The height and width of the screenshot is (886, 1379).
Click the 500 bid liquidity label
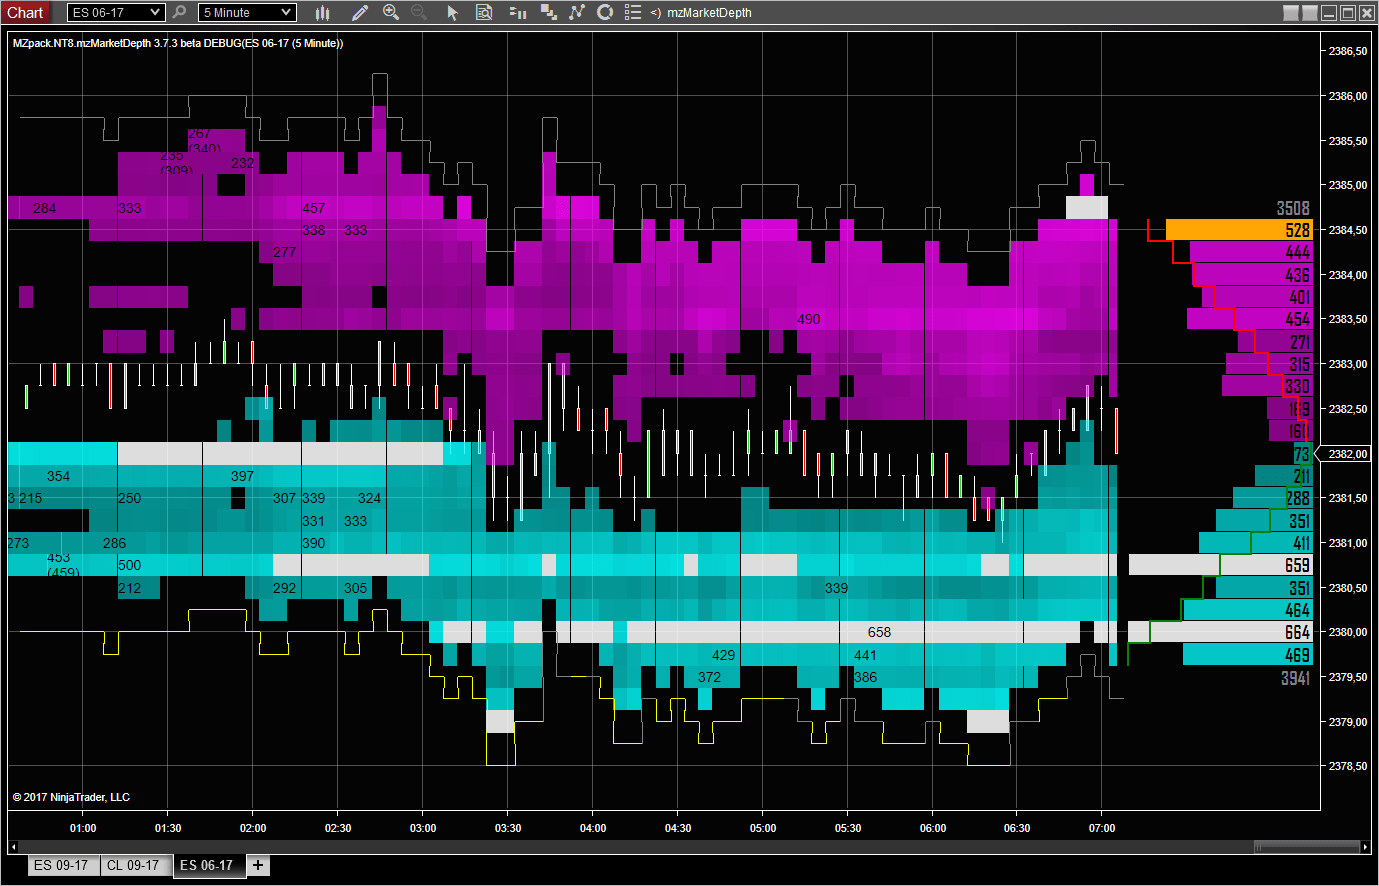coord(129,565)
